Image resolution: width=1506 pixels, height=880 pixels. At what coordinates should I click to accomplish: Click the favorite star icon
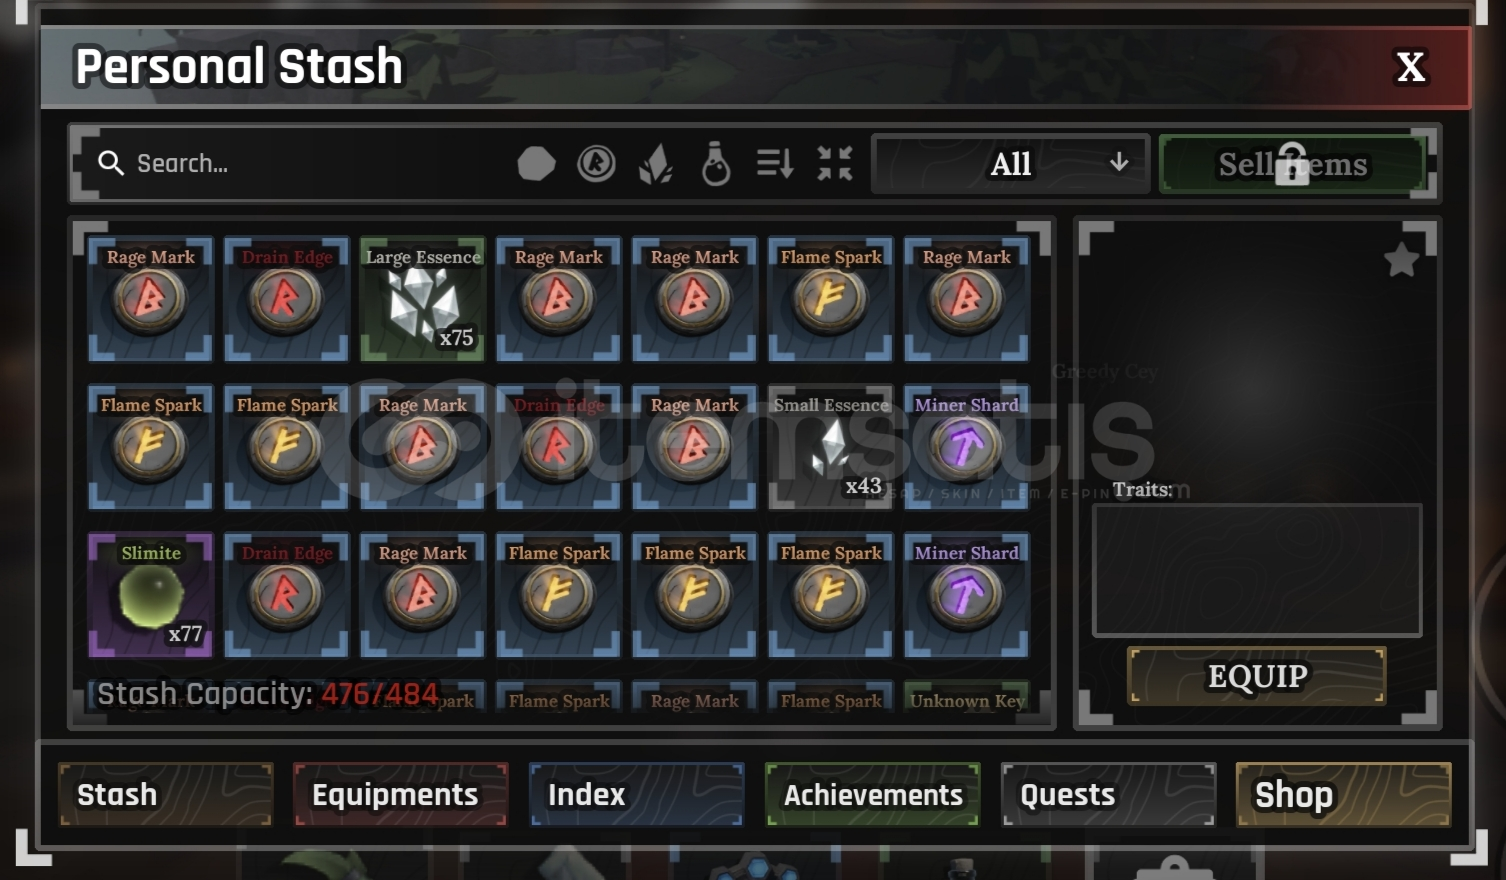[x=1402, y=260]
